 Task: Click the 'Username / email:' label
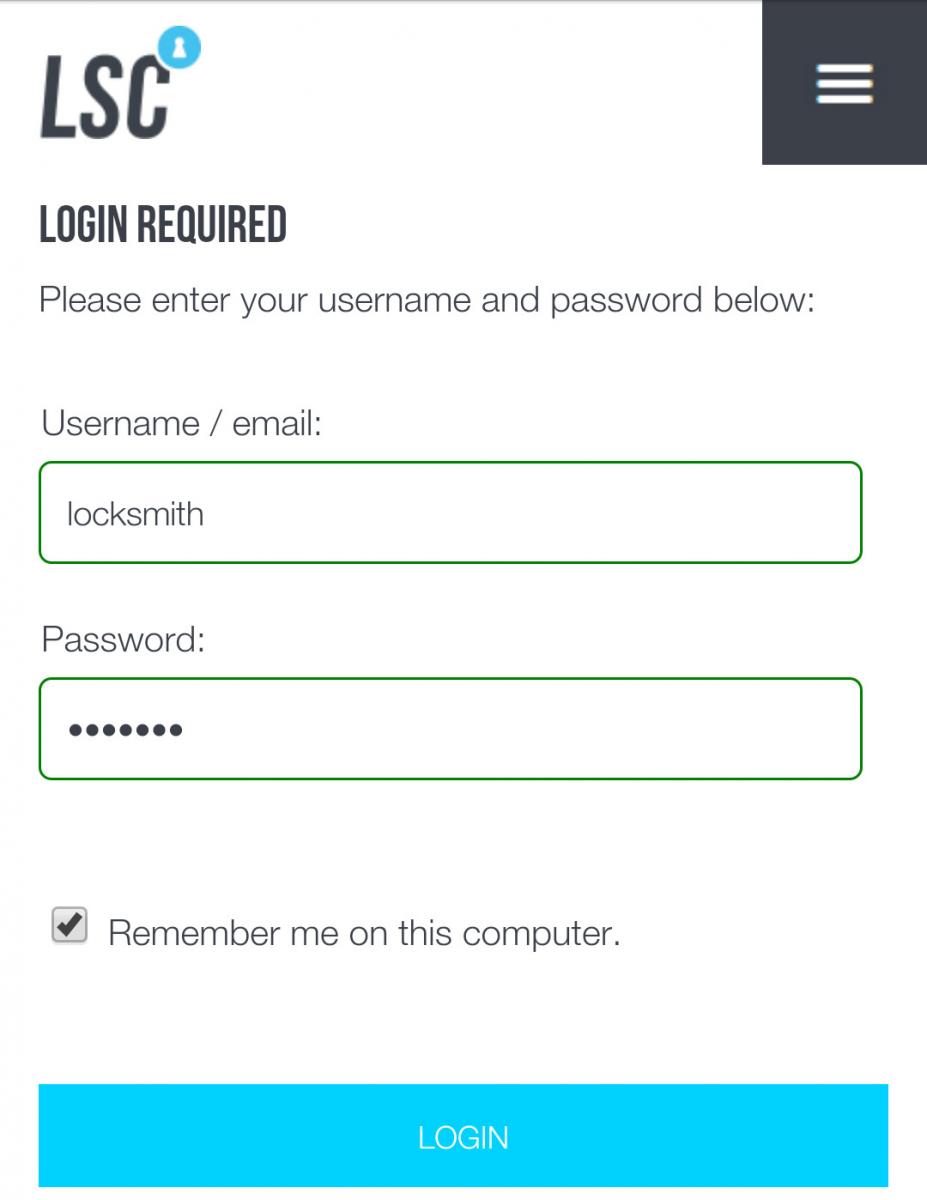181,423
